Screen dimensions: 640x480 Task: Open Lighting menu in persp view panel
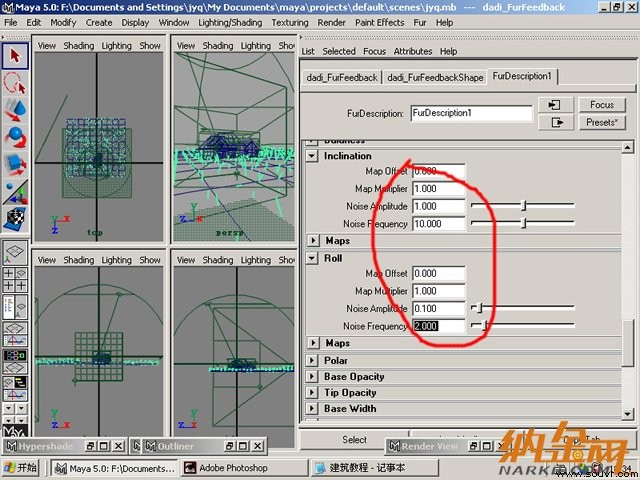[x=256, y=46]
